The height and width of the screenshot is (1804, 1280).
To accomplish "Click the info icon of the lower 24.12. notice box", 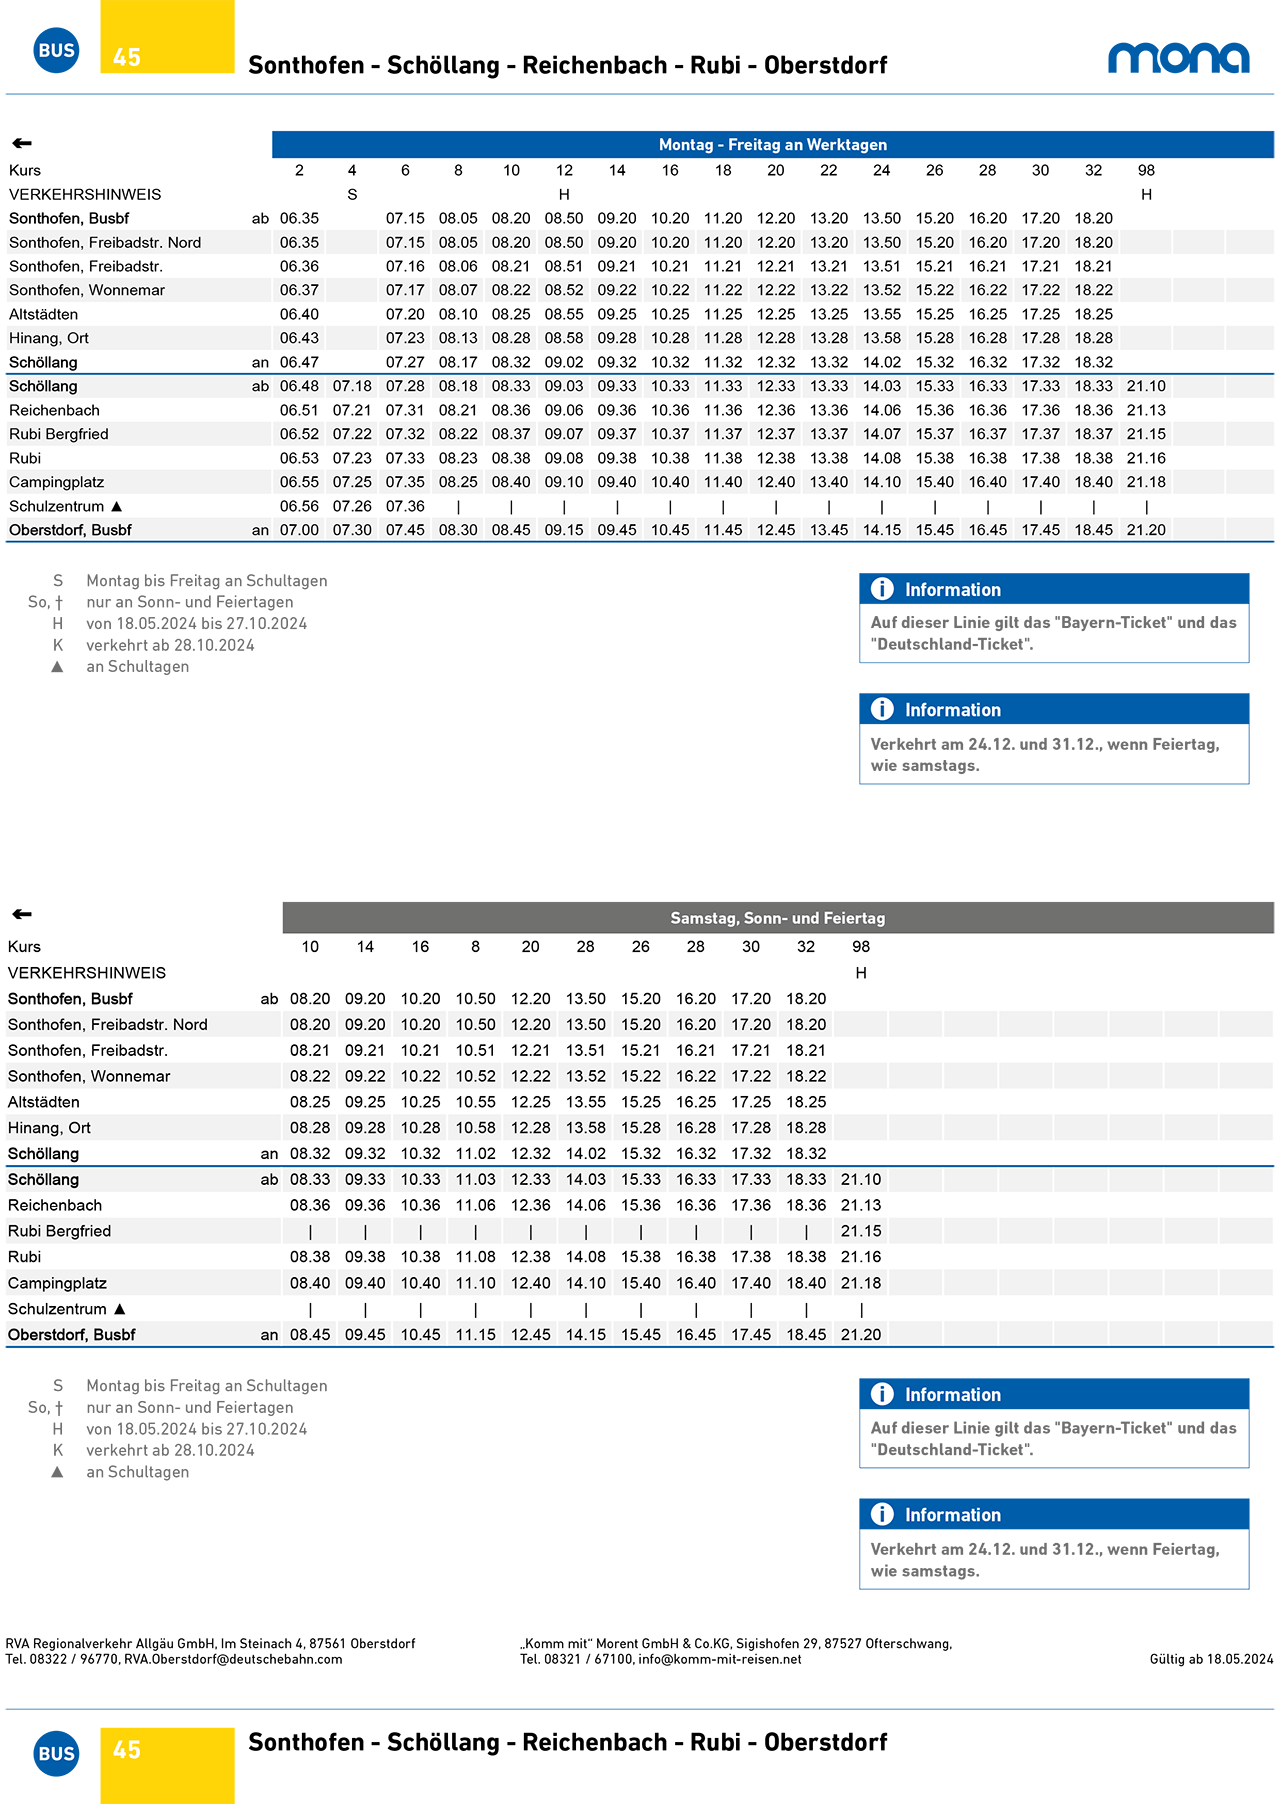I will click(x=882, y=1514).
